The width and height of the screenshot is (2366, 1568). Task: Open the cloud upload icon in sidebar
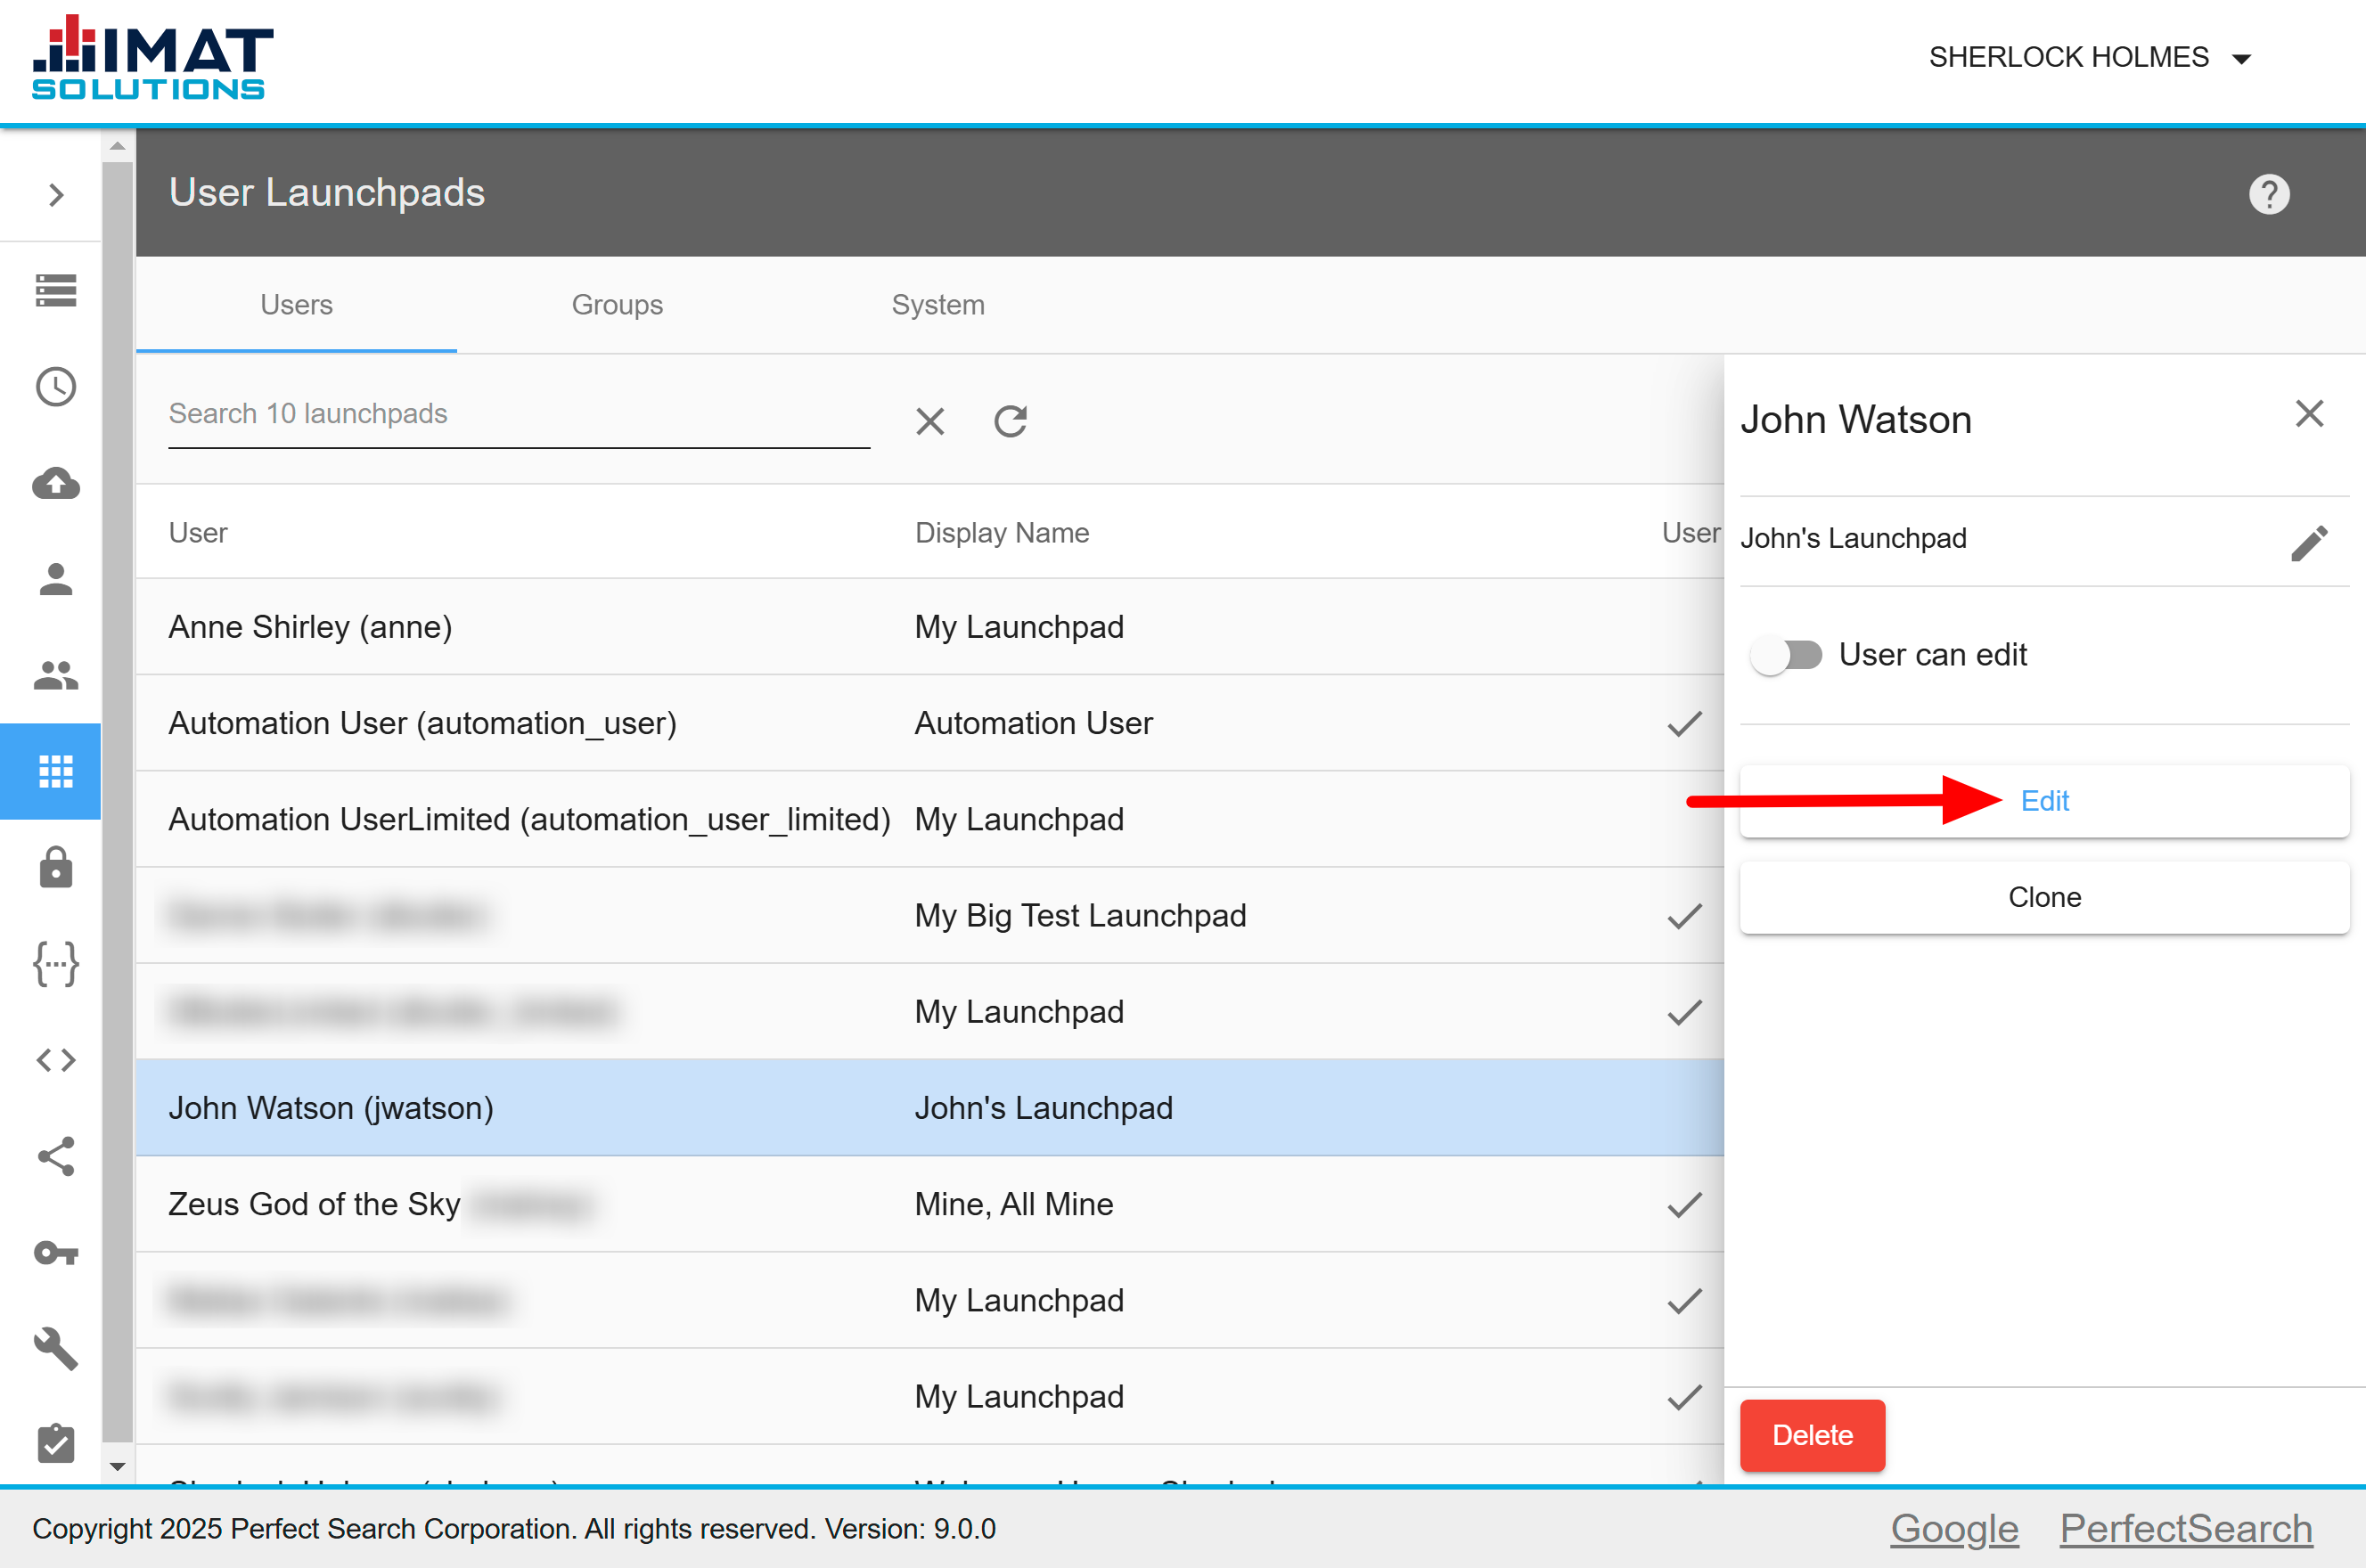(56, 483)
